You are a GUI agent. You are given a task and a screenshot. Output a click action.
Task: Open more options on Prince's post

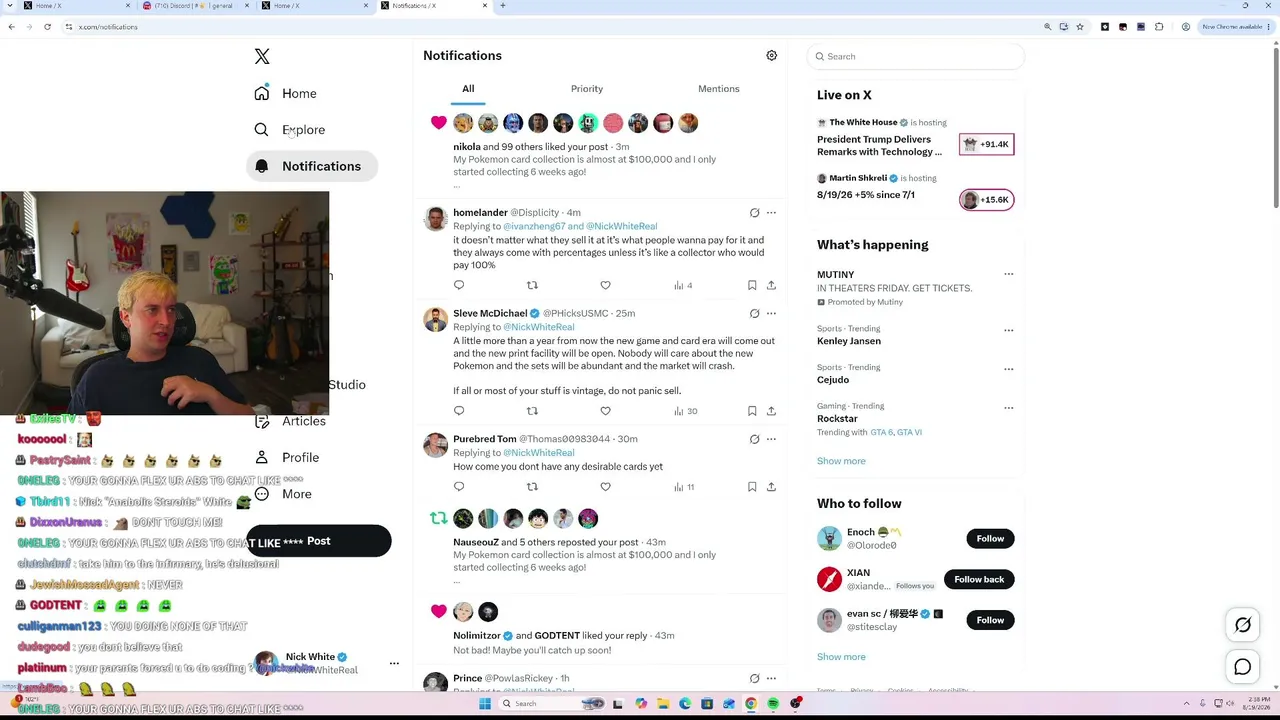(771, 679)
